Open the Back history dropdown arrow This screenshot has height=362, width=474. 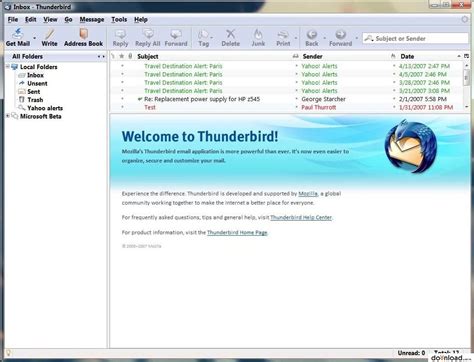(325, 38)
